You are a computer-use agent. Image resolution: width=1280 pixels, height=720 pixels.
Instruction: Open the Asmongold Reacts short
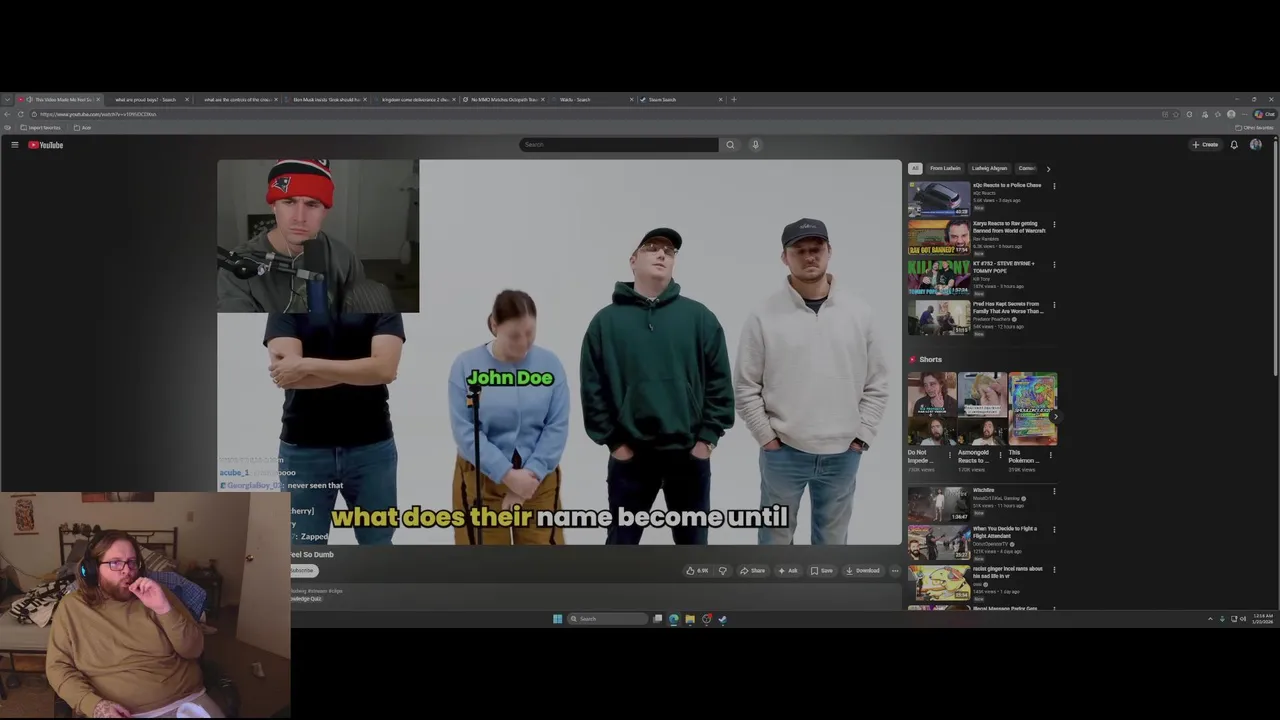(x=982, y=409)
